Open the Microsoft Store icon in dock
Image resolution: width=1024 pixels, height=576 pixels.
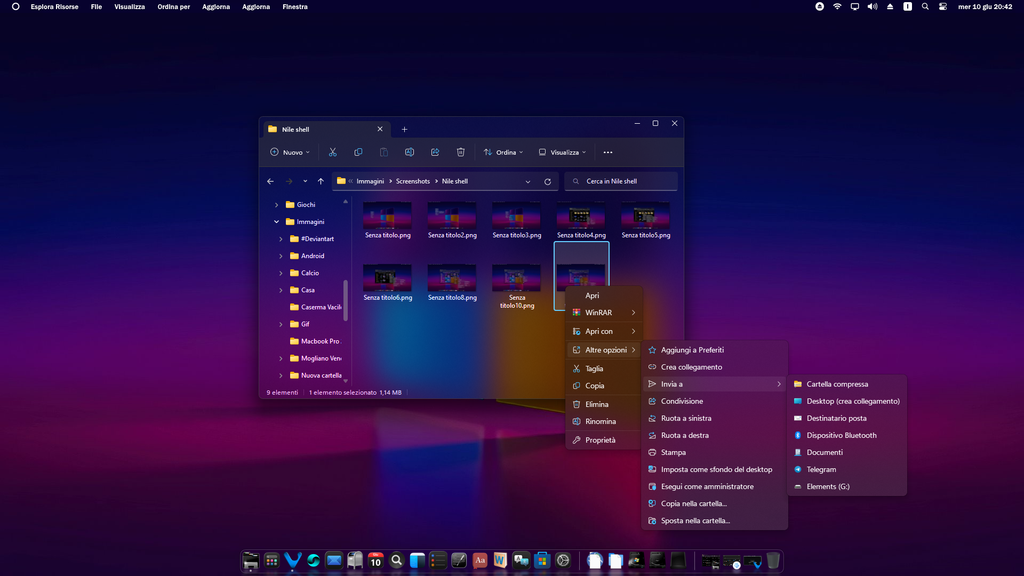point(542,560)
